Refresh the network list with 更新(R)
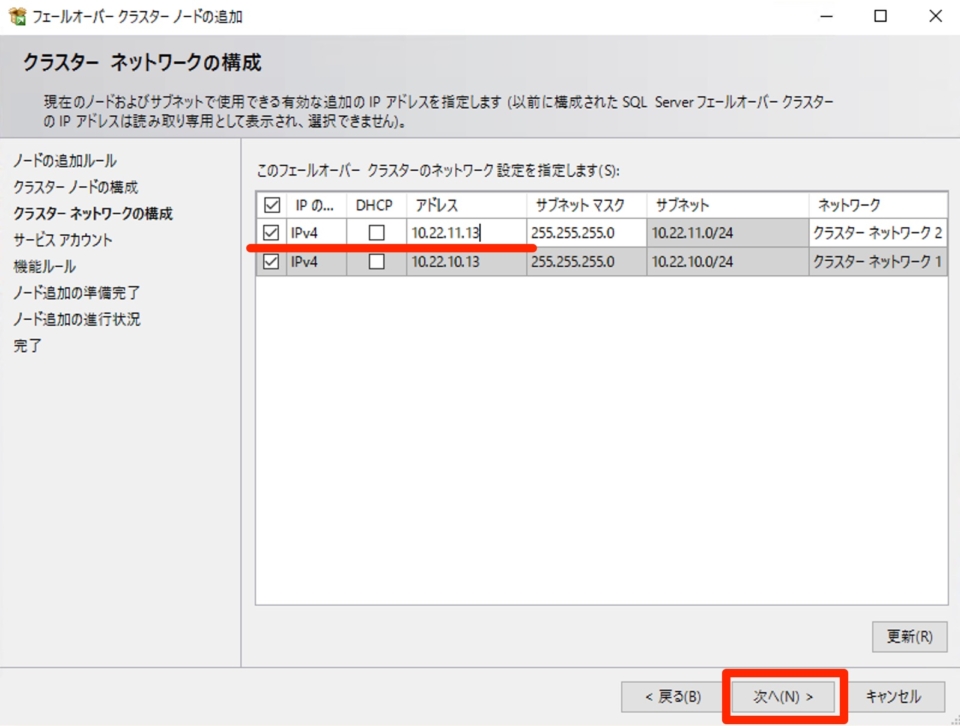The image size is (960, 726). coord(910,637)
